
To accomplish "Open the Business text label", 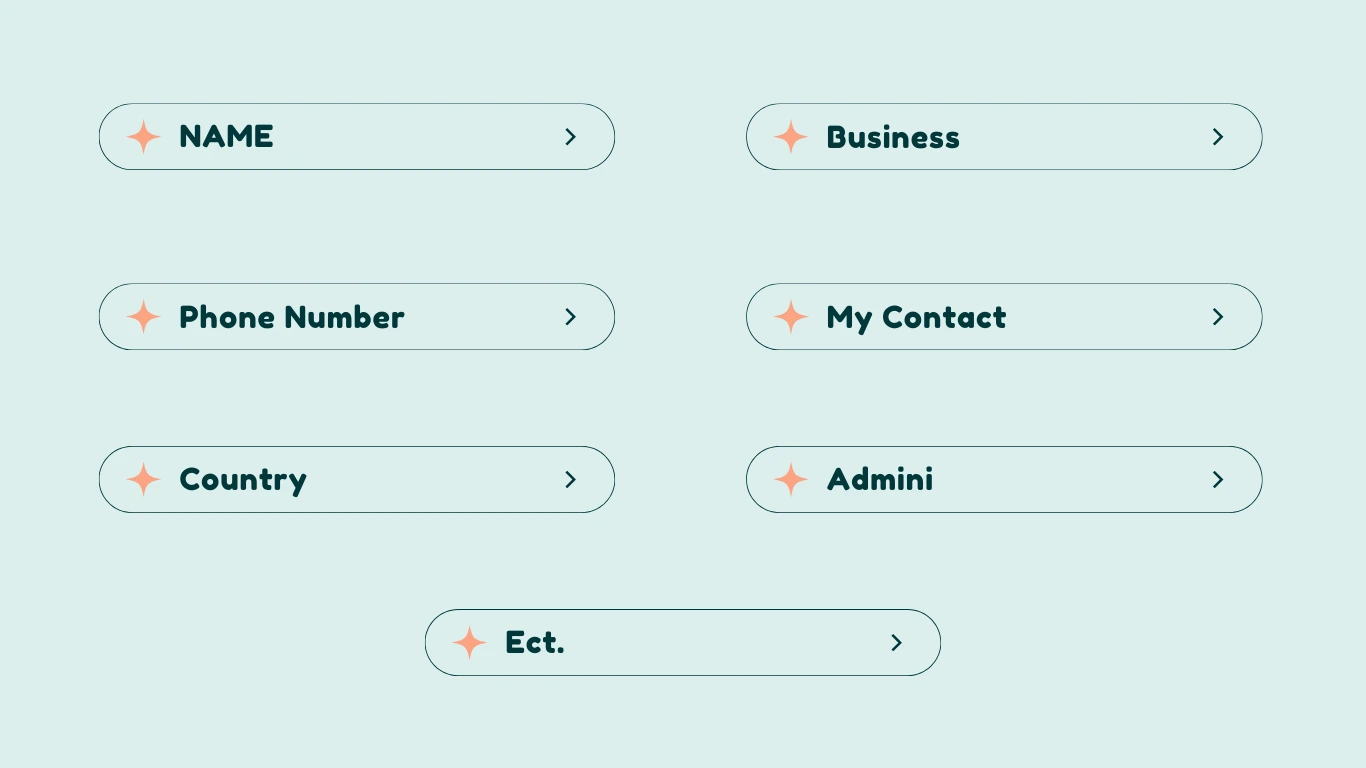I will 892,138.
